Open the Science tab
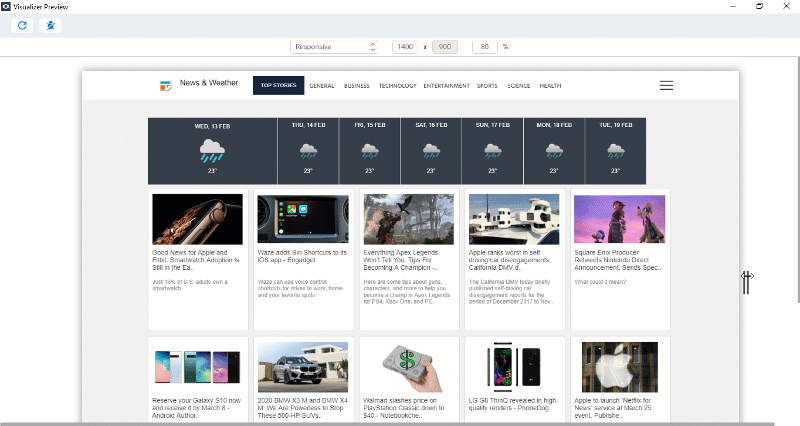The image size is (800, 426). pos(519,86)
